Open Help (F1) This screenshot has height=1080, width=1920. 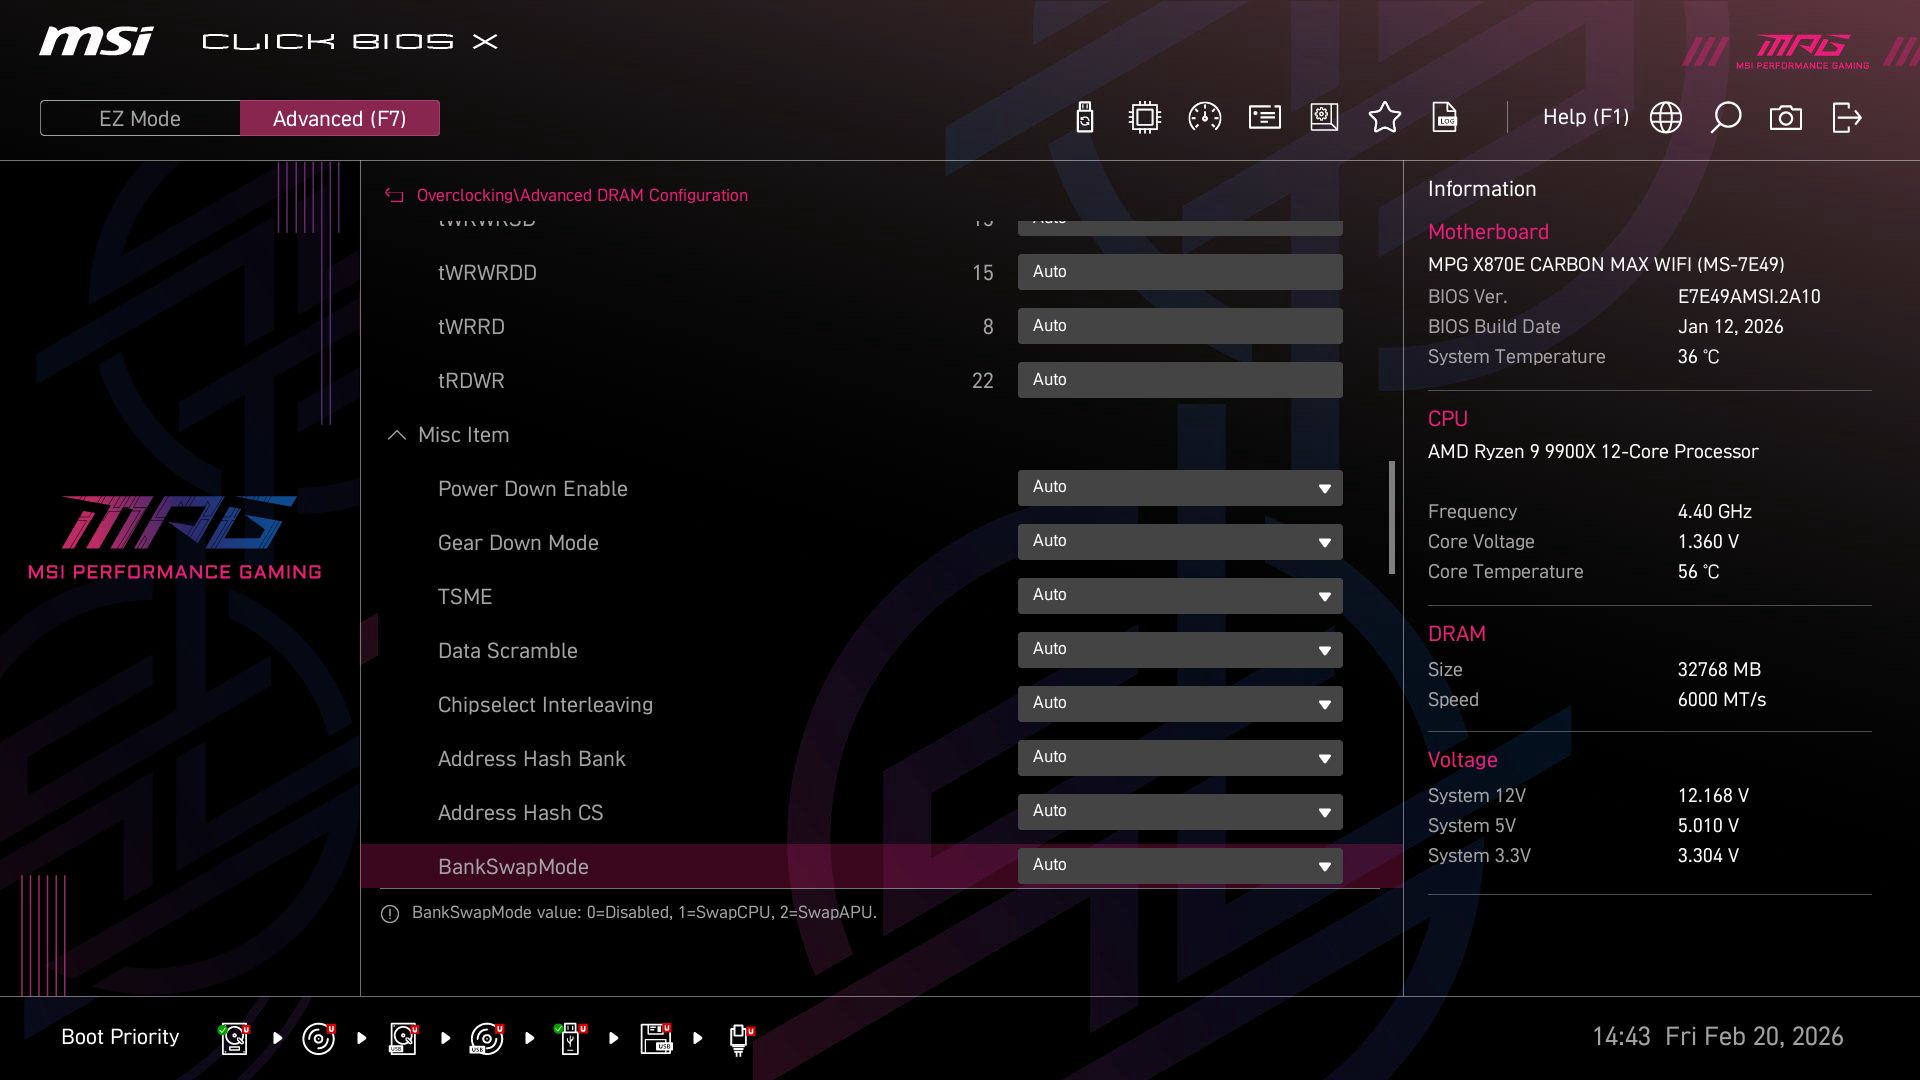[x=1586, y=117]
